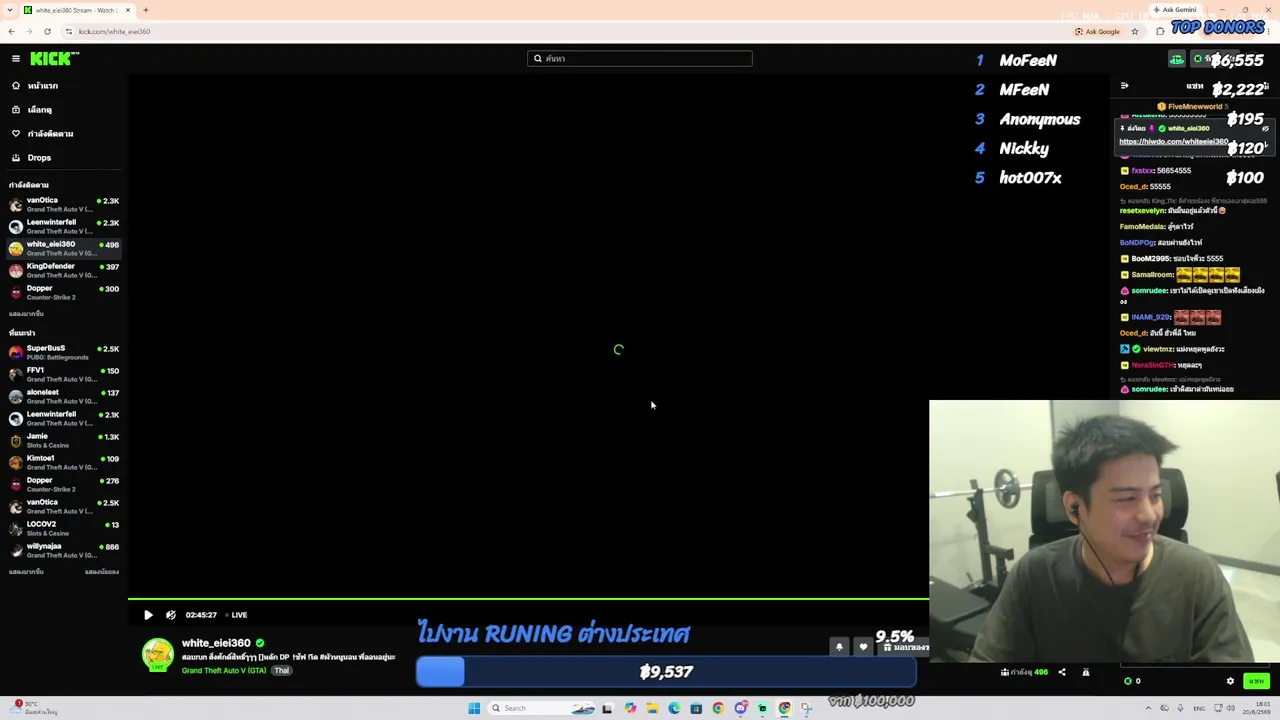Open FFV1 recommended channel
The width and height of the screenshot is (1280, 720).
click(64, 375)
